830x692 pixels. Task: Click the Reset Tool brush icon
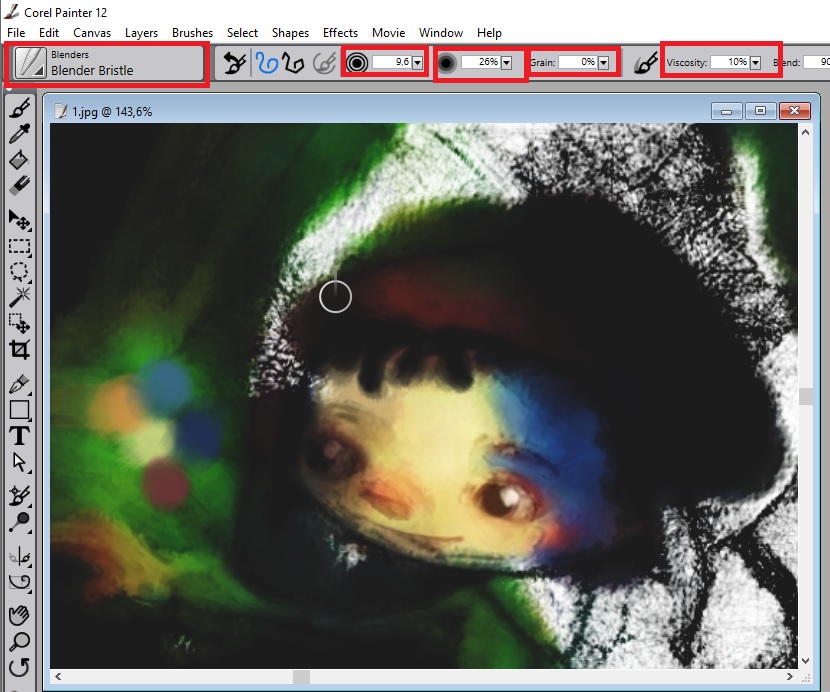click(x=234, y=62)
